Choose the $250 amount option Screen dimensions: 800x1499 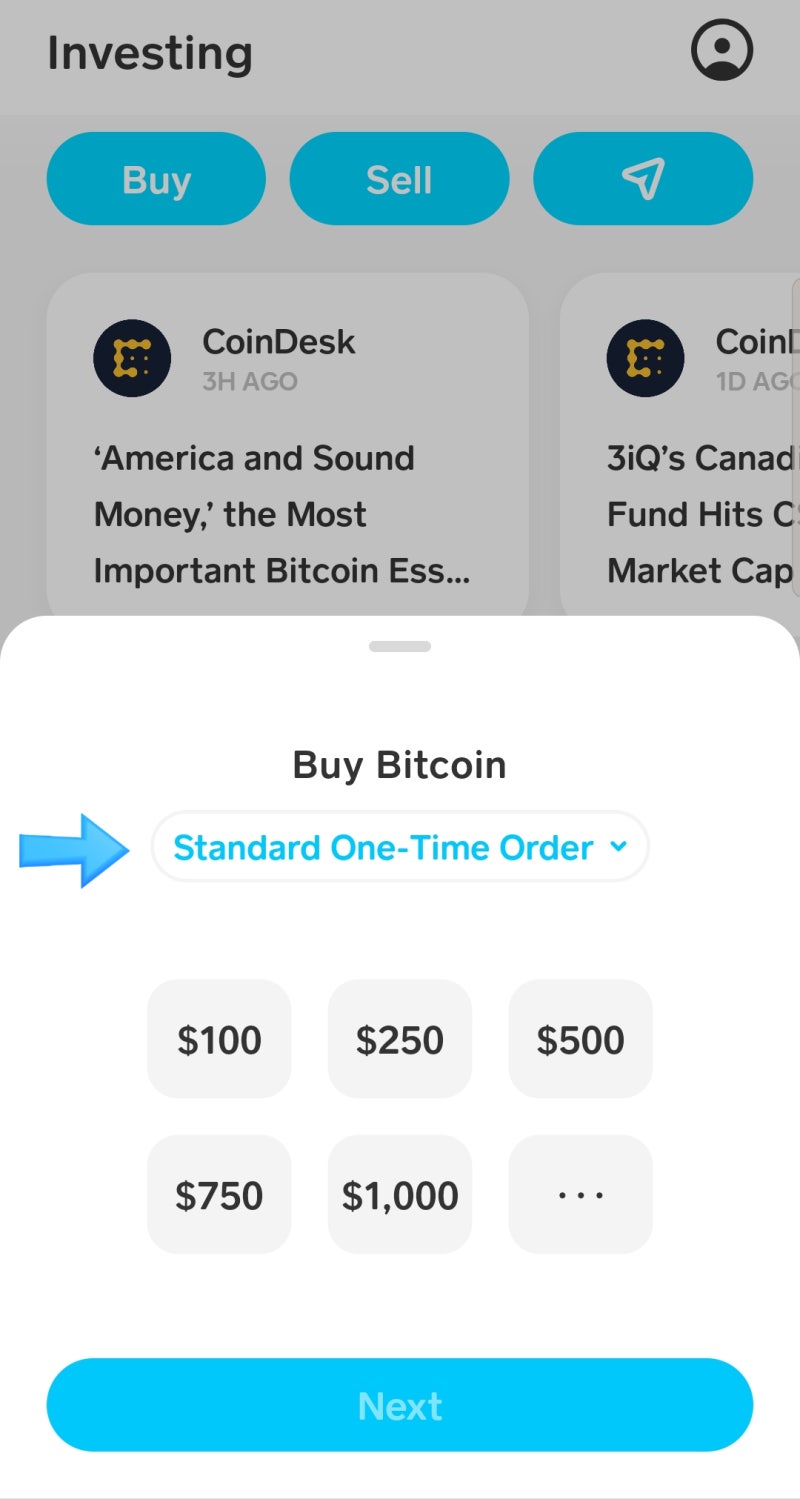pyautogui.click(x=399, y=1039)
